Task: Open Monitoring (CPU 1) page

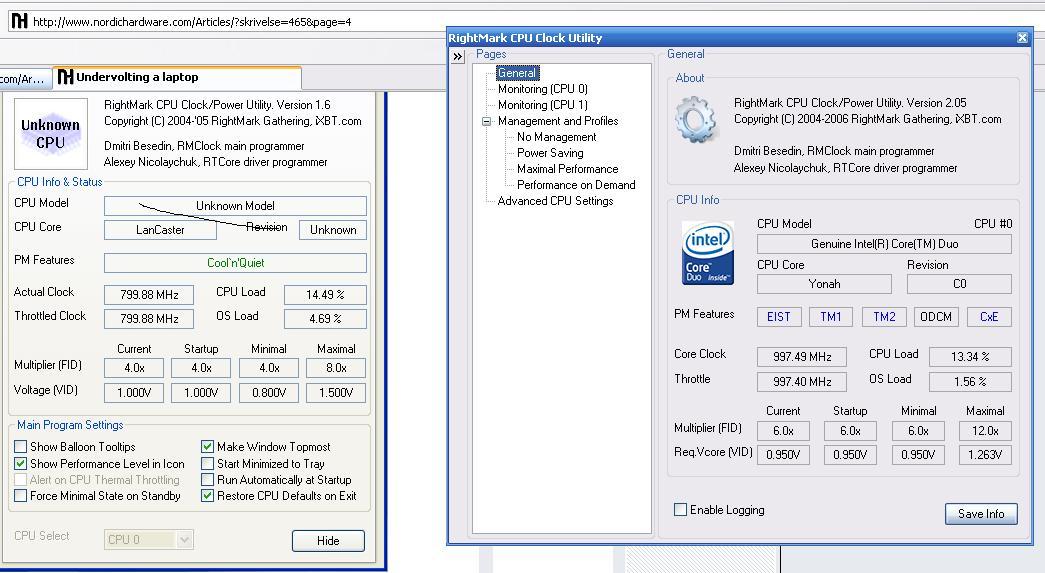Action: click(542, 105)
